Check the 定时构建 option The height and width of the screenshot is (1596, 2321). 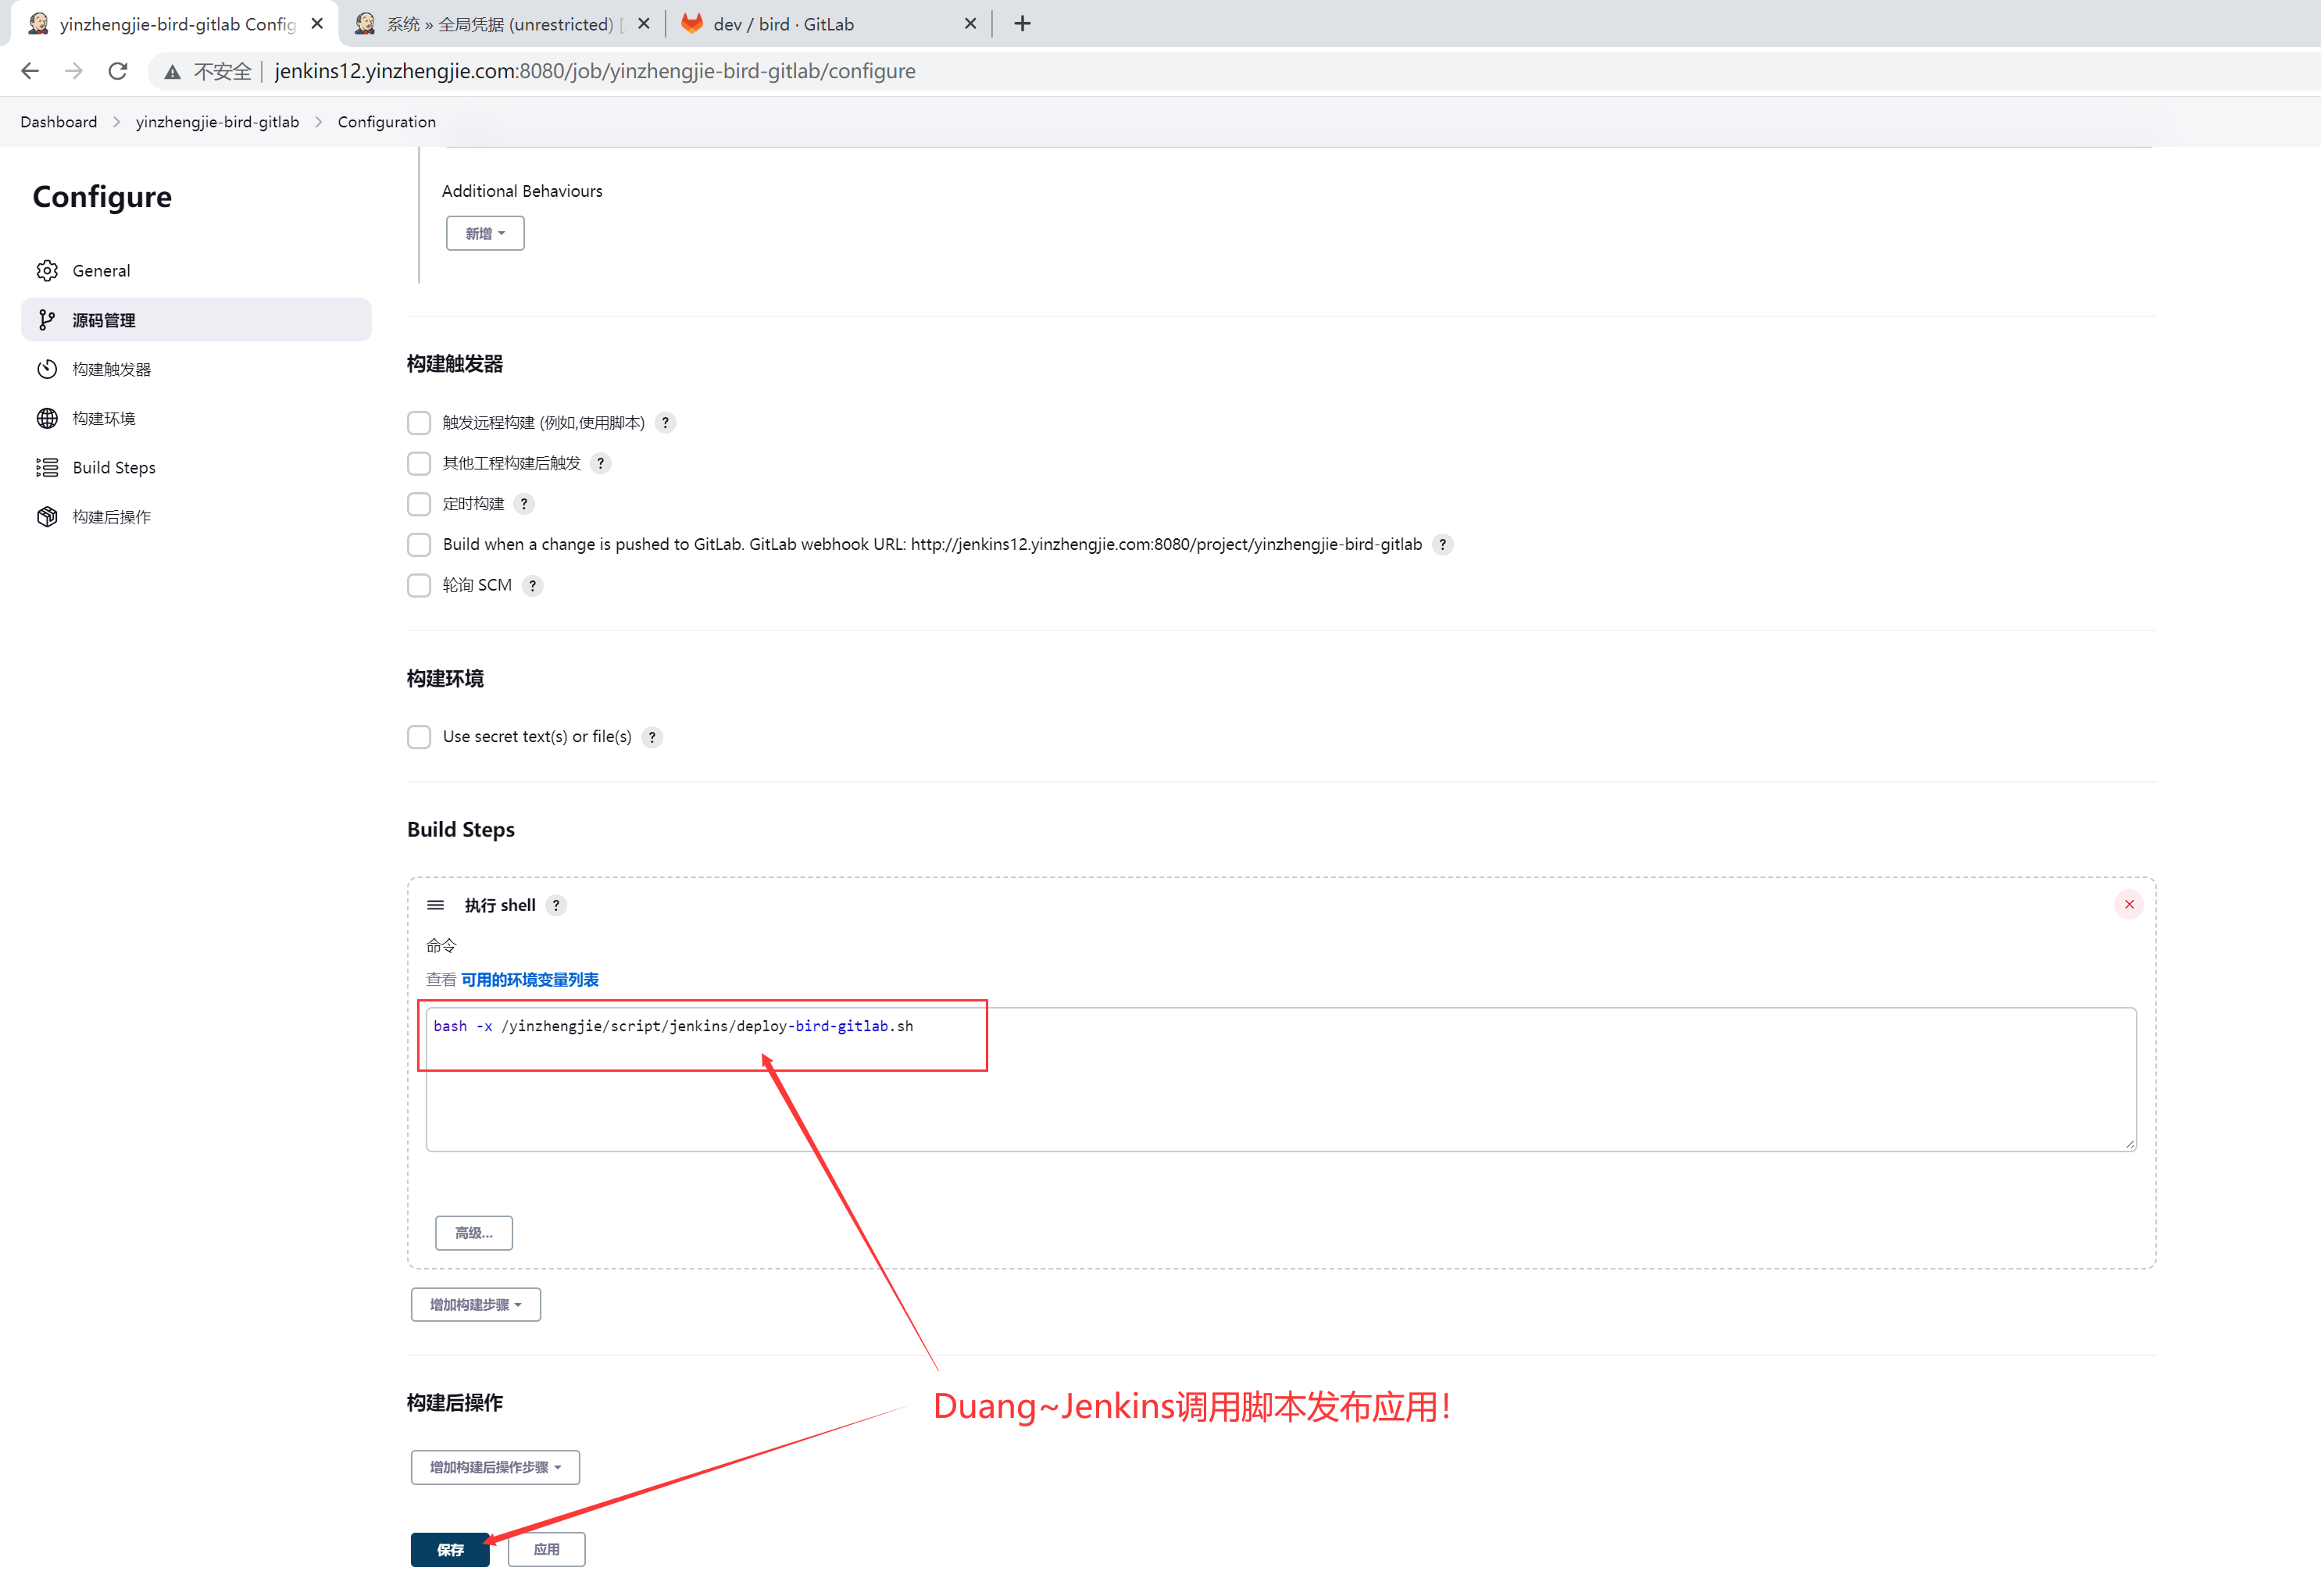(x=419, y=504)
